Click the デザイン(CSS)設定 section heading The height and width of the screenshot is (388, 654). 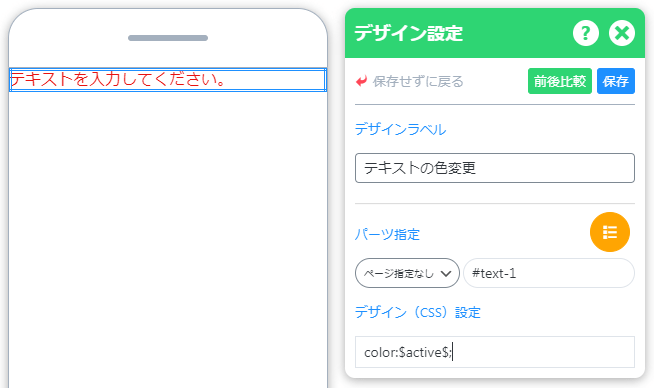click(x=418, y=312)
